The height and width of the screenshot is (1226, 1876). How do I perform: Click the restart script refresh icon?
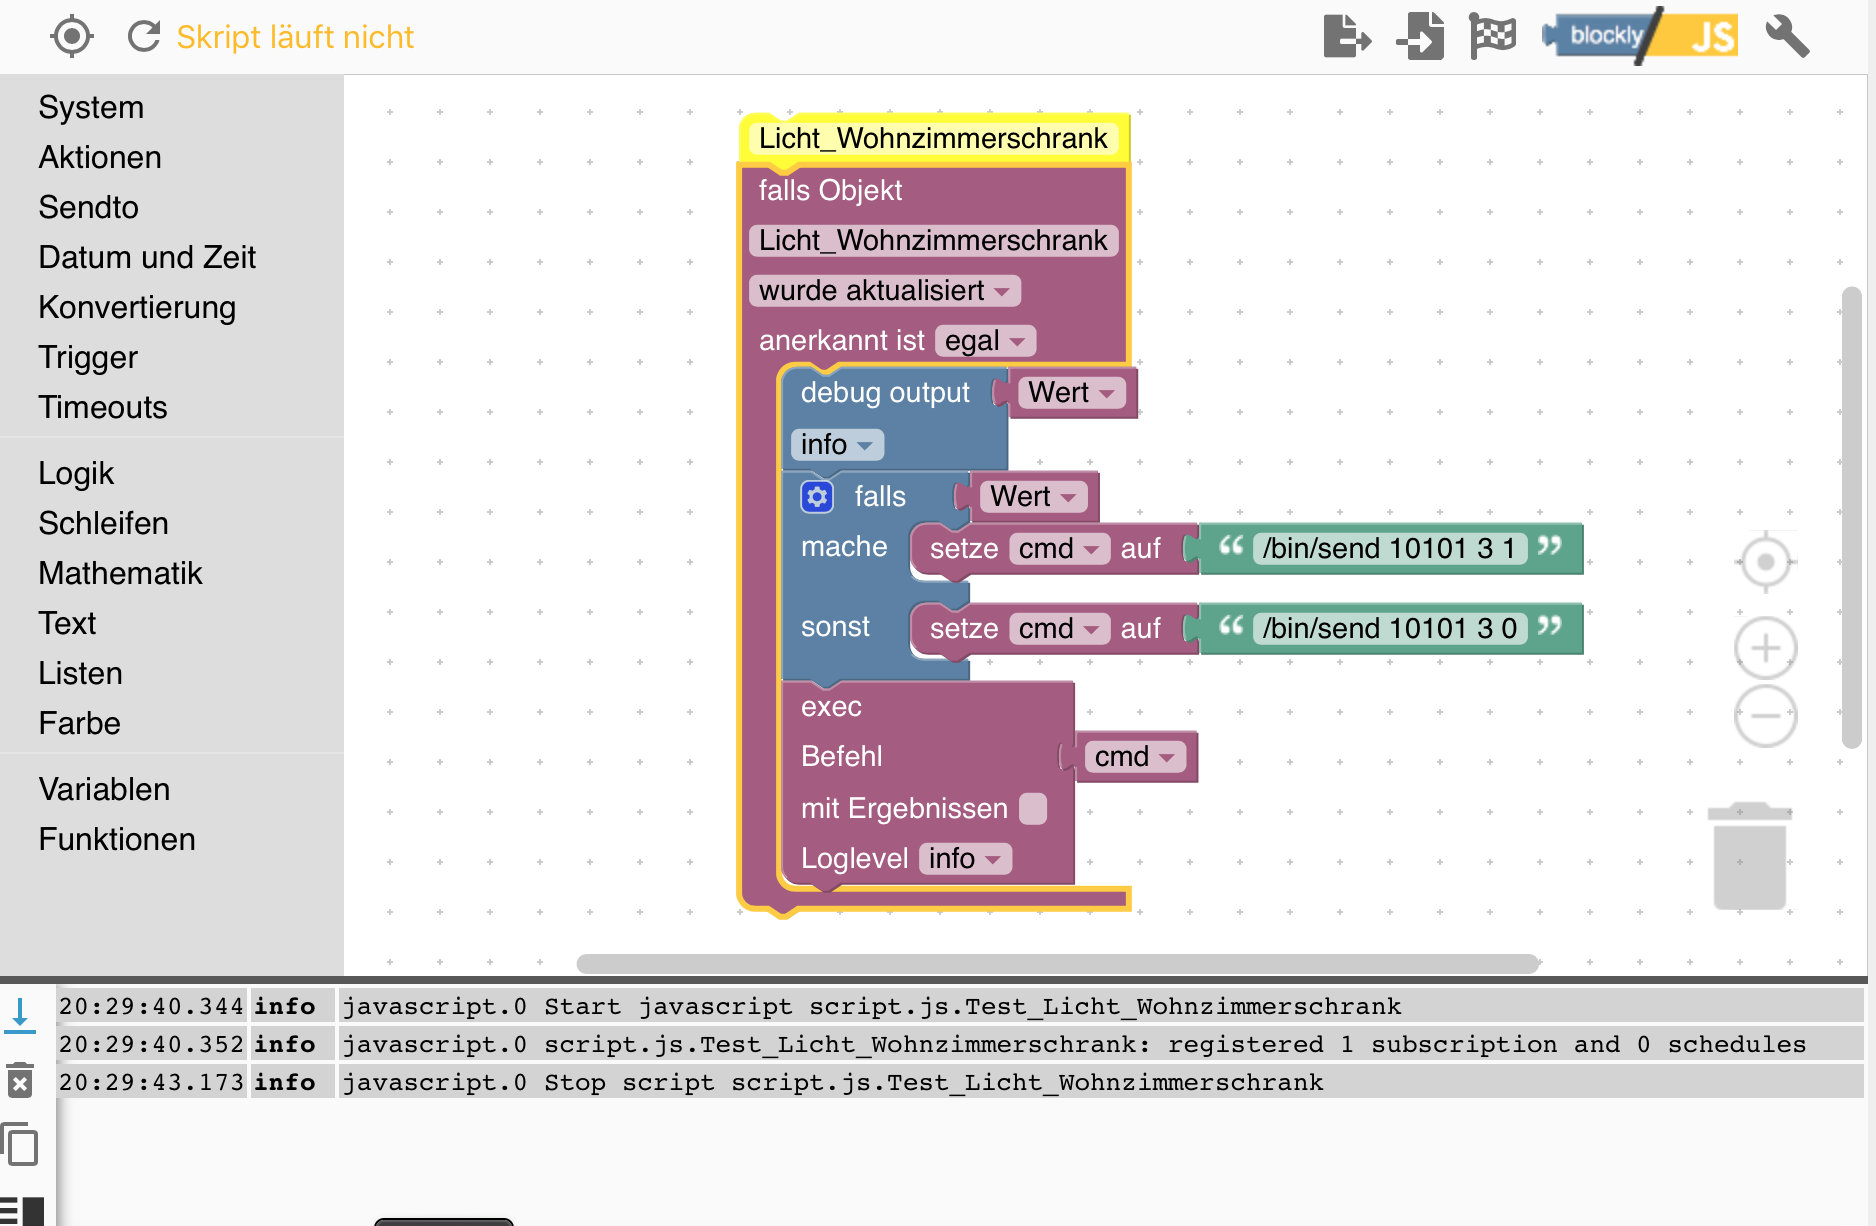pos(144,37)
